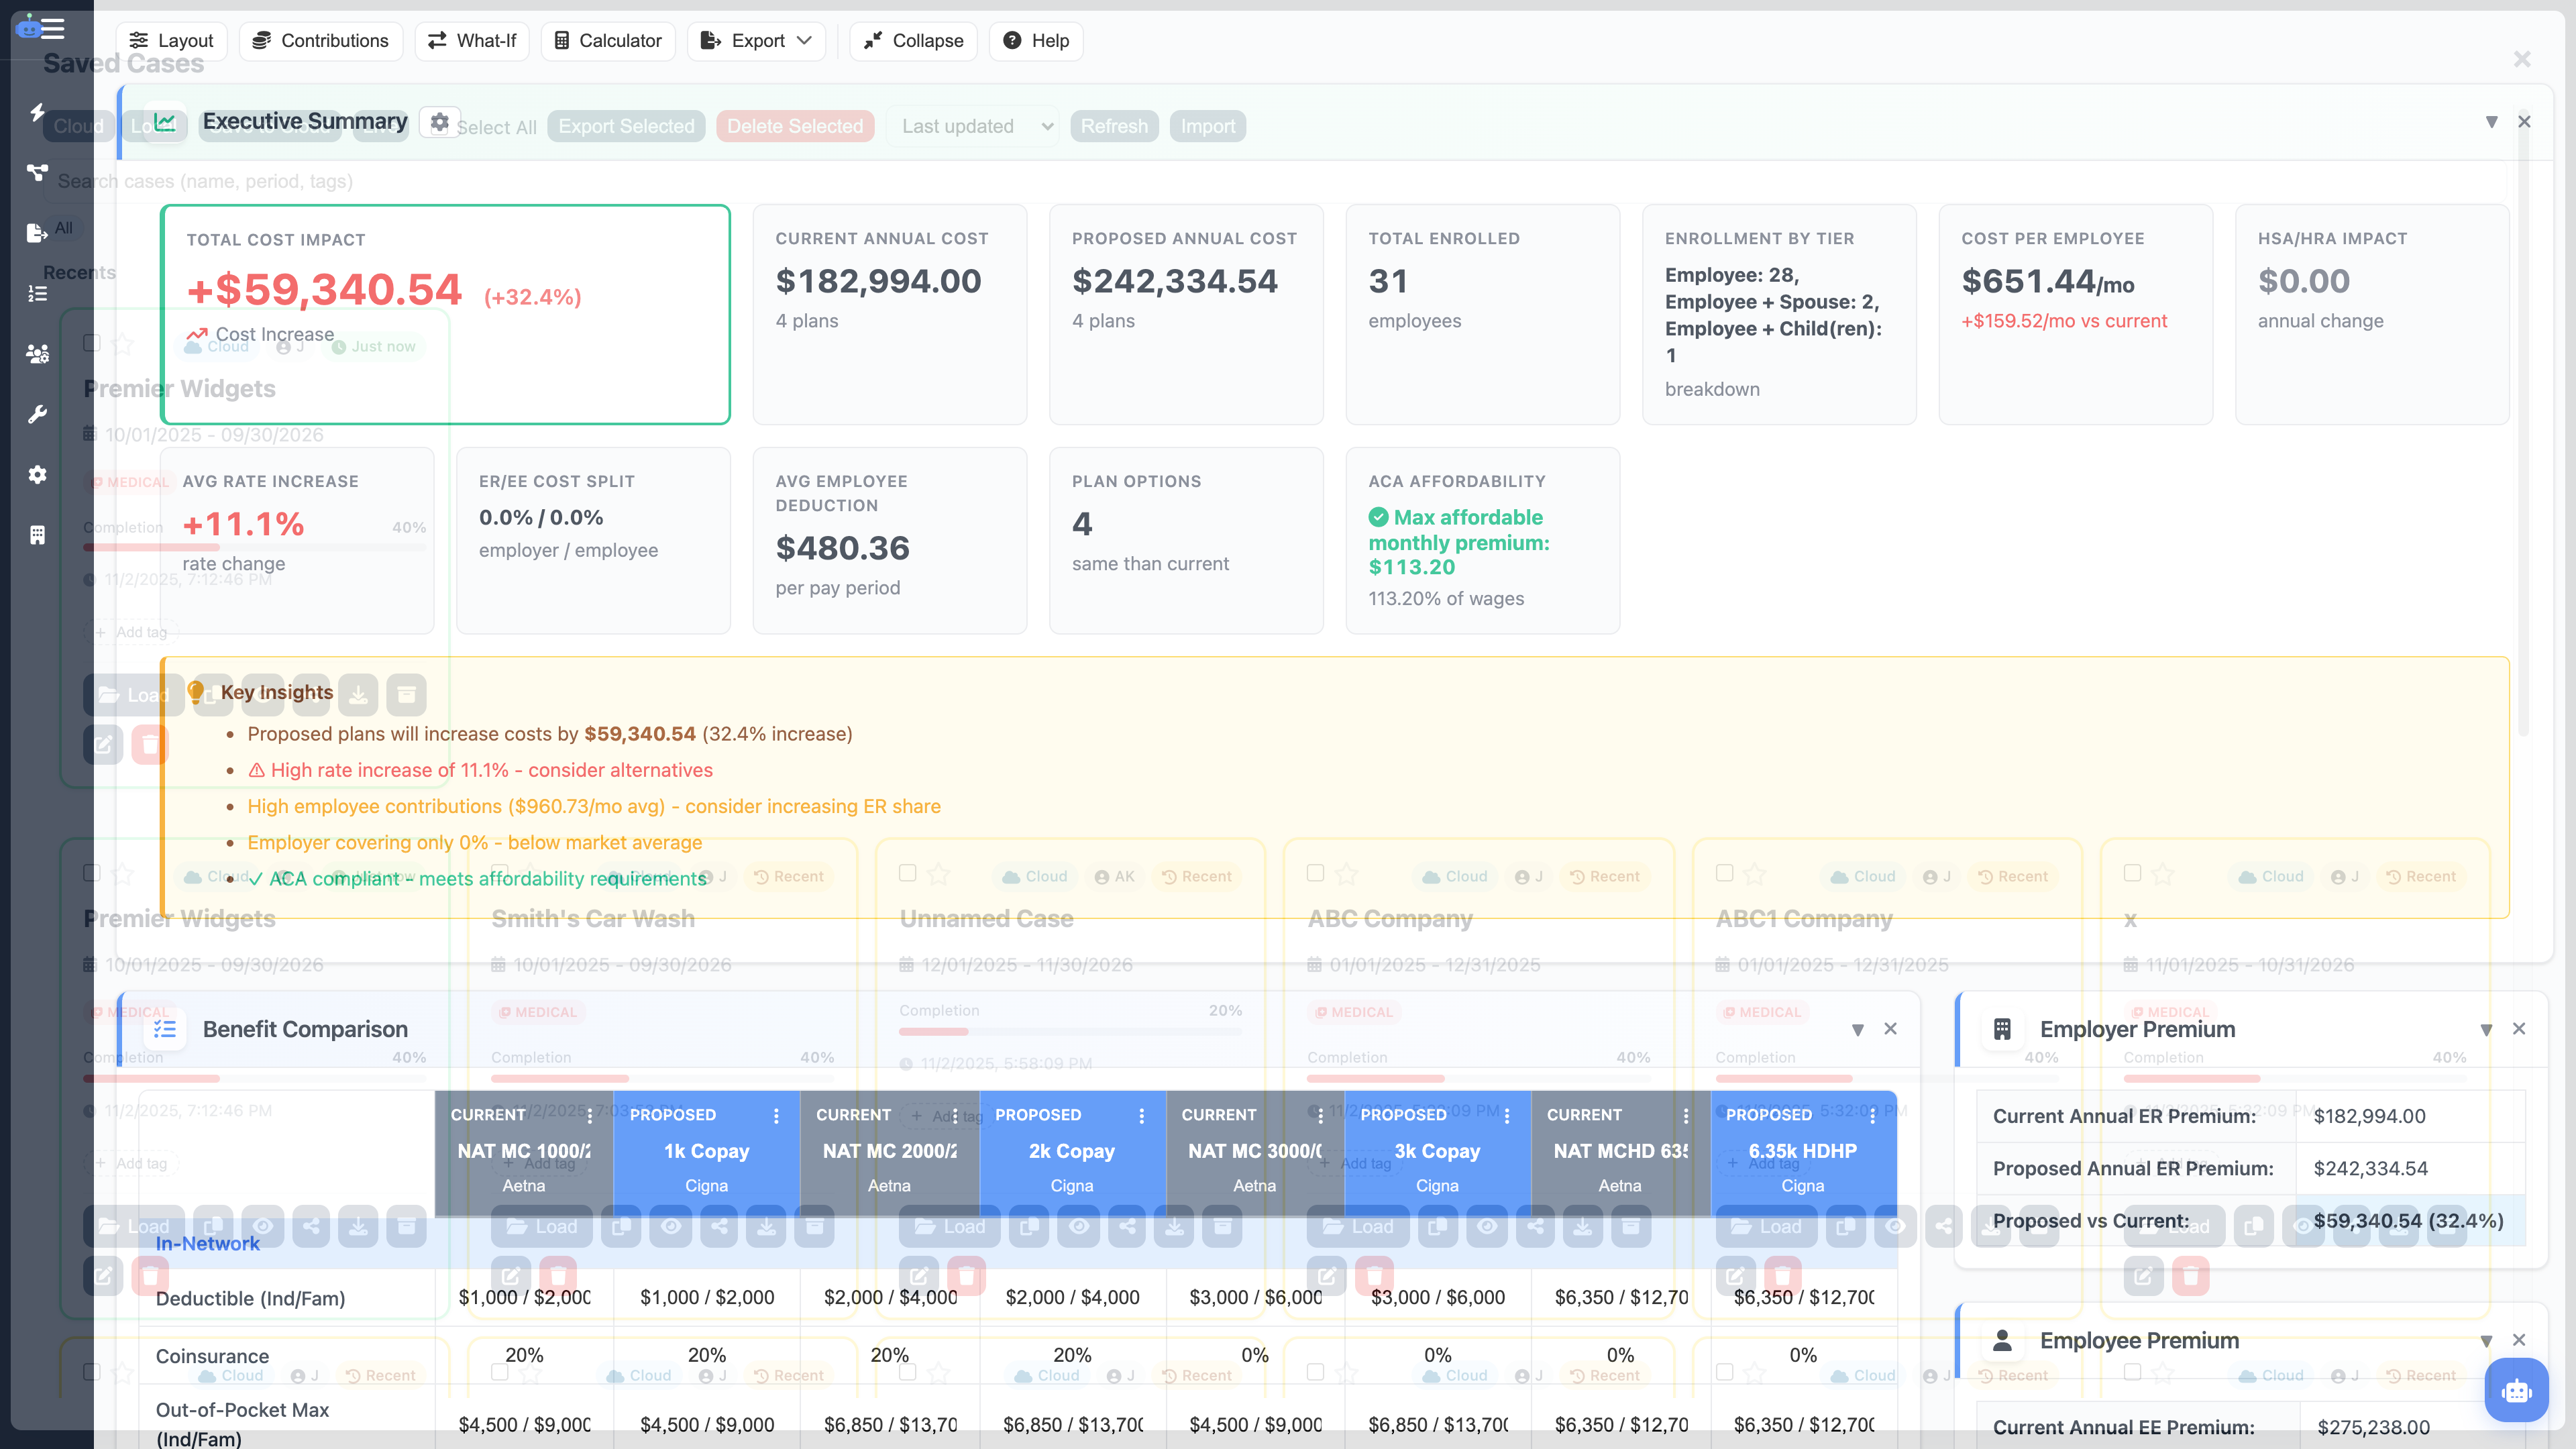The image size is (2576, 1449).
Task: Open the chat assistant icon bottom right
Action: (2516, 1390)
